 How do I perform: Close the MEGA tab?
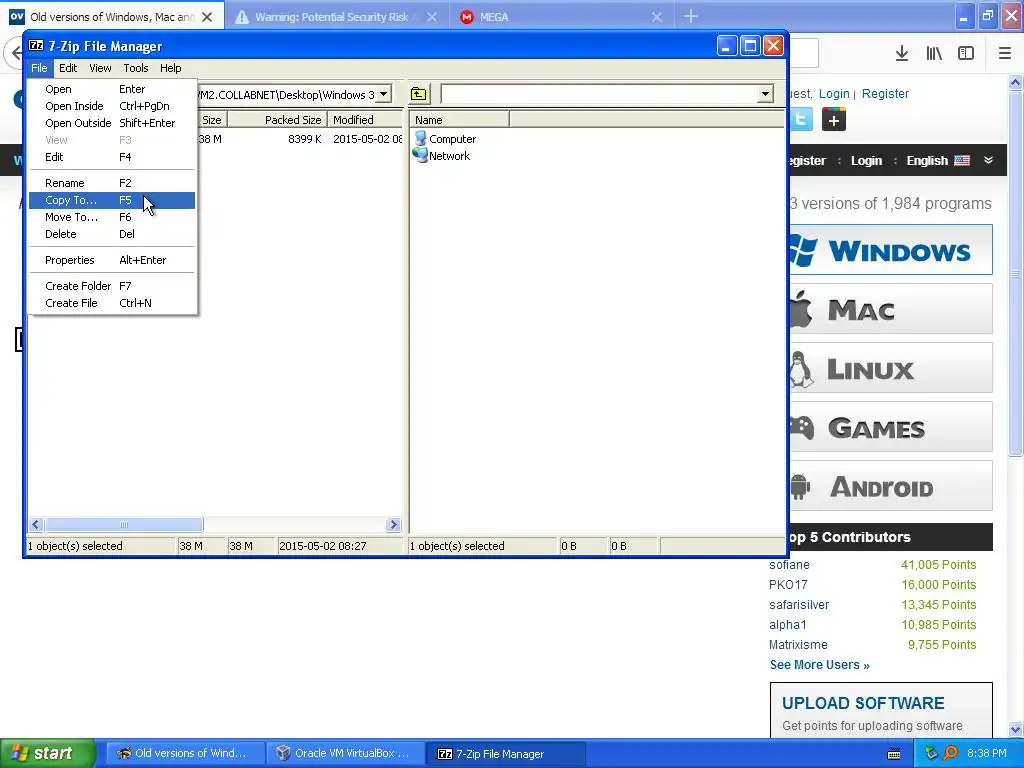[657, 17]
